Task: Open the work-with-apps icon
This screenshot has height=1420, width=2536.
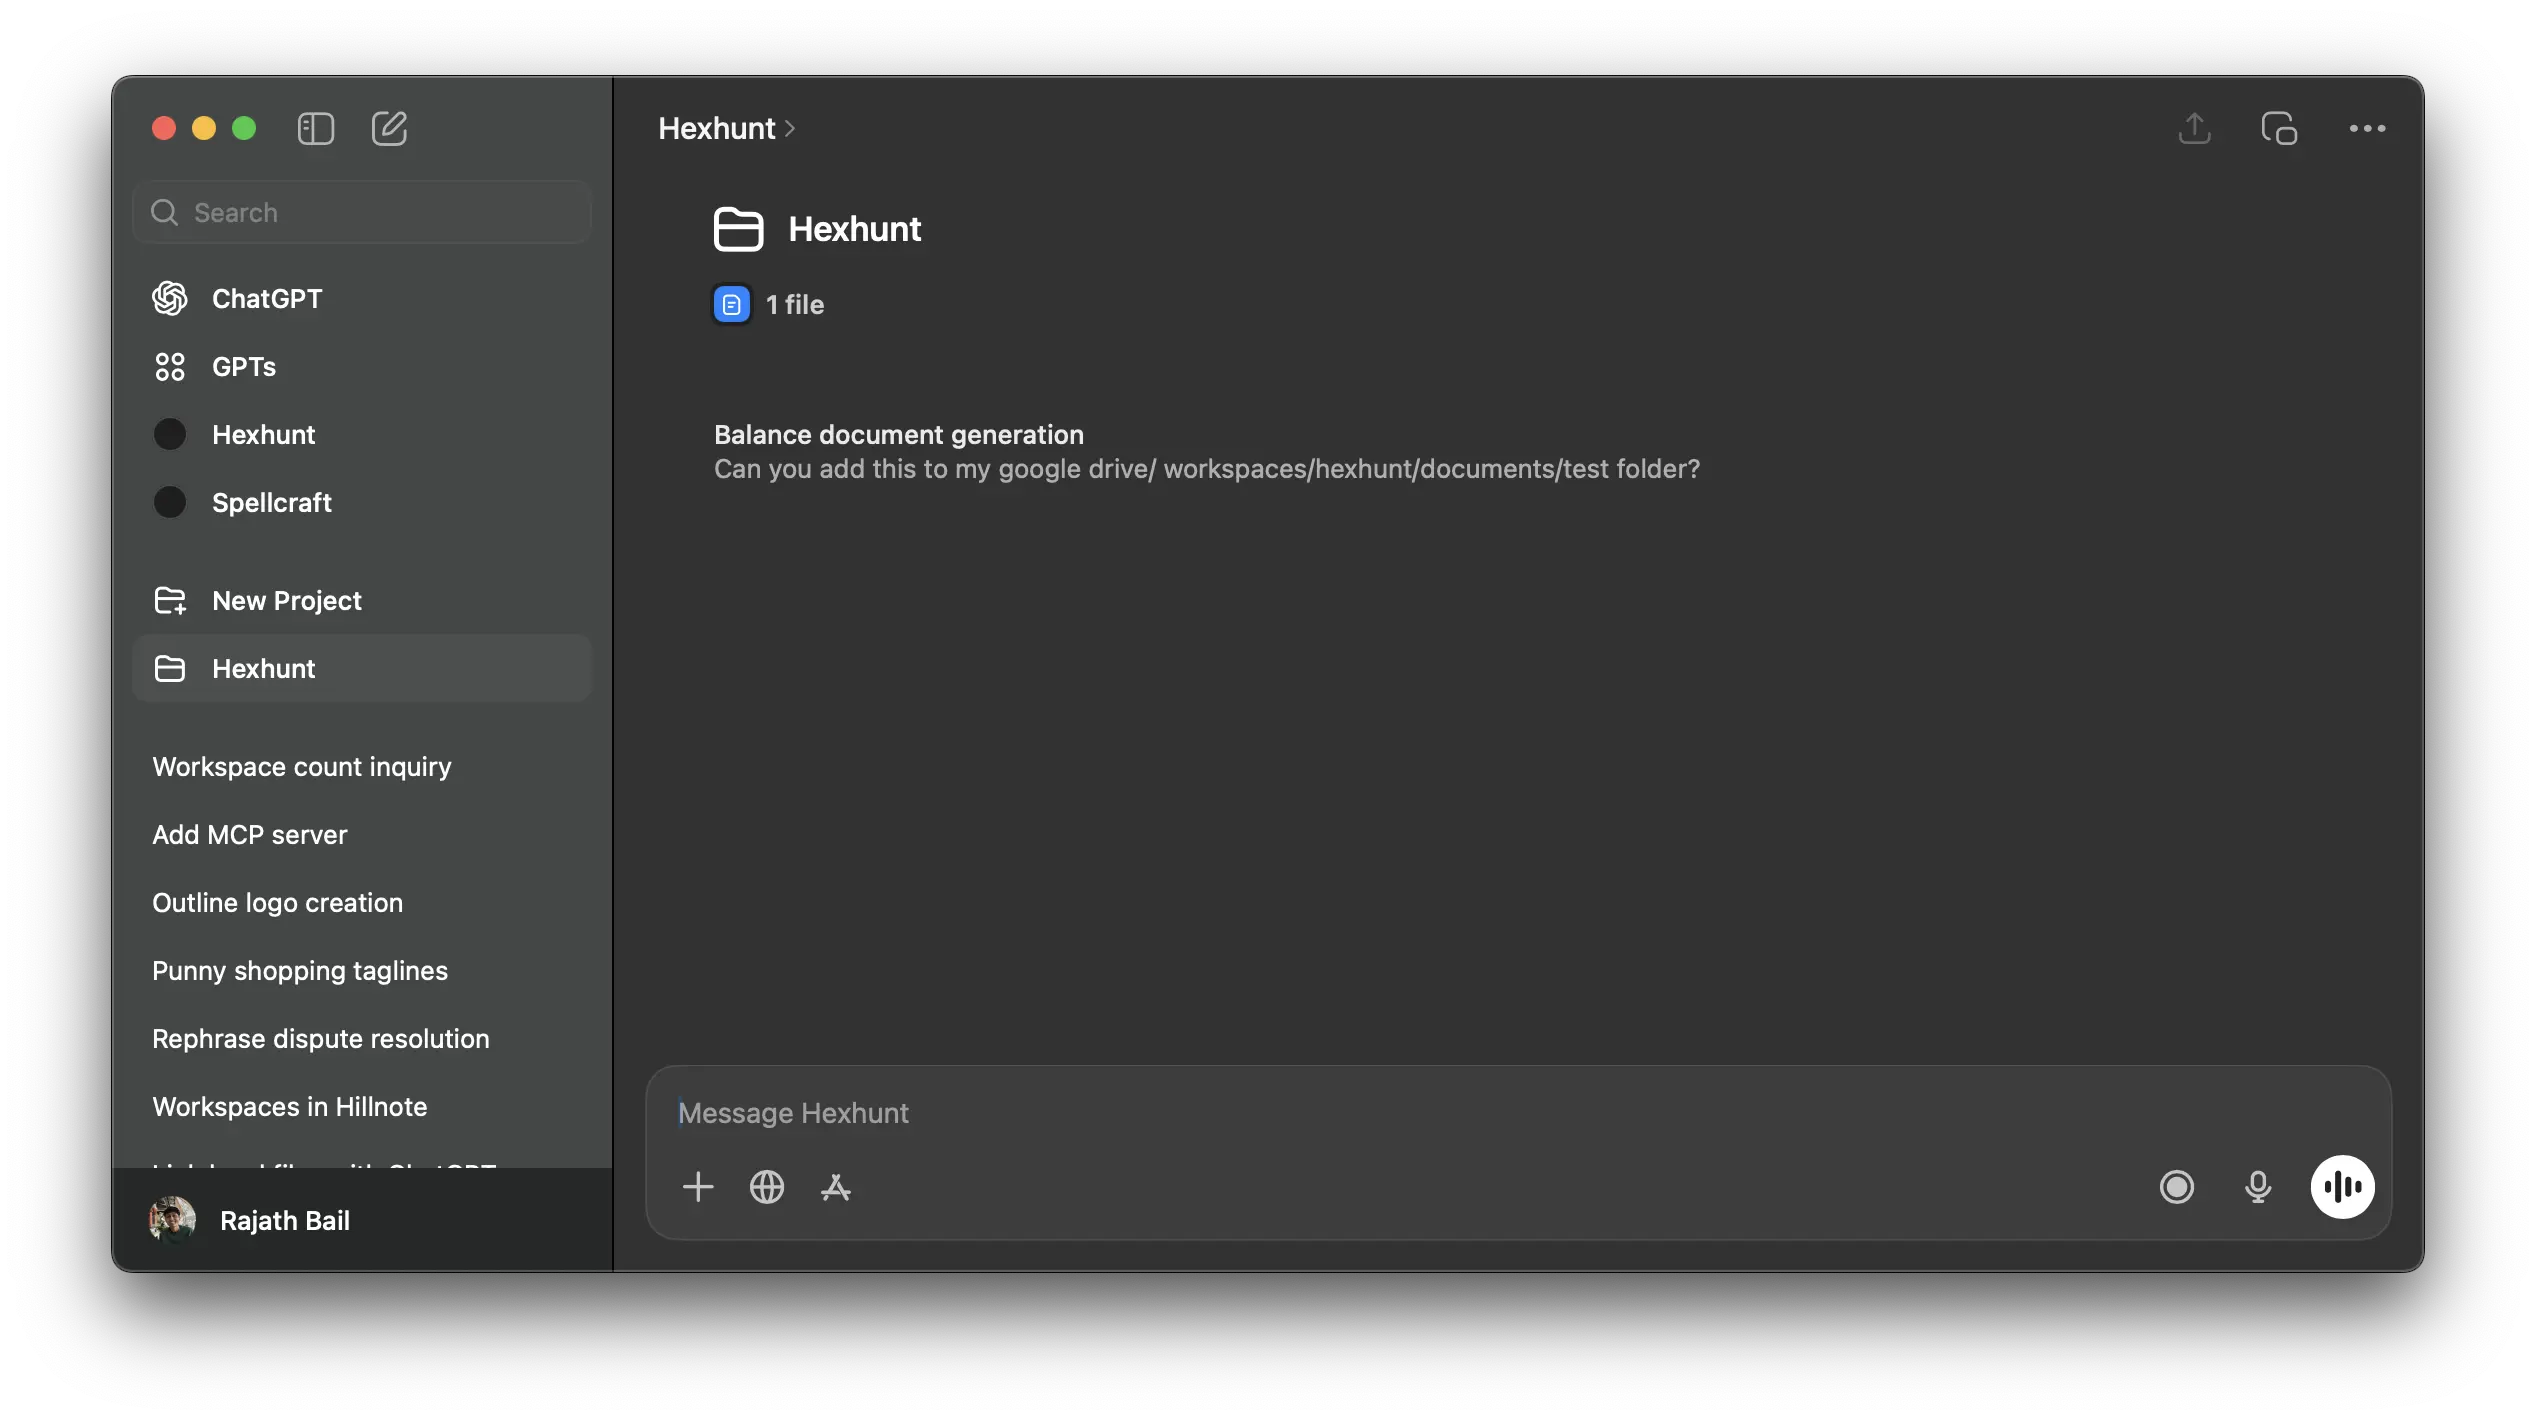Action: (x=836, y=1187)
